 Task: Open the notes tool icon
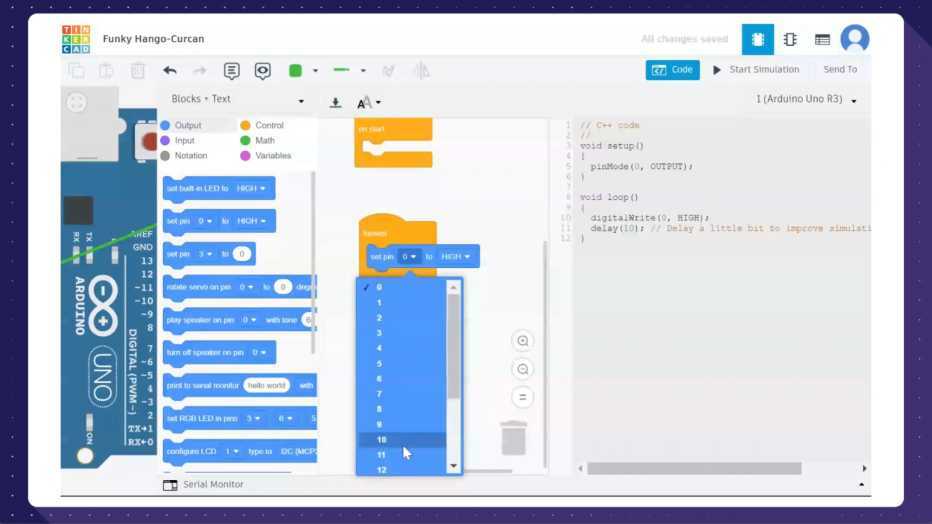click(x=232, y=70)
